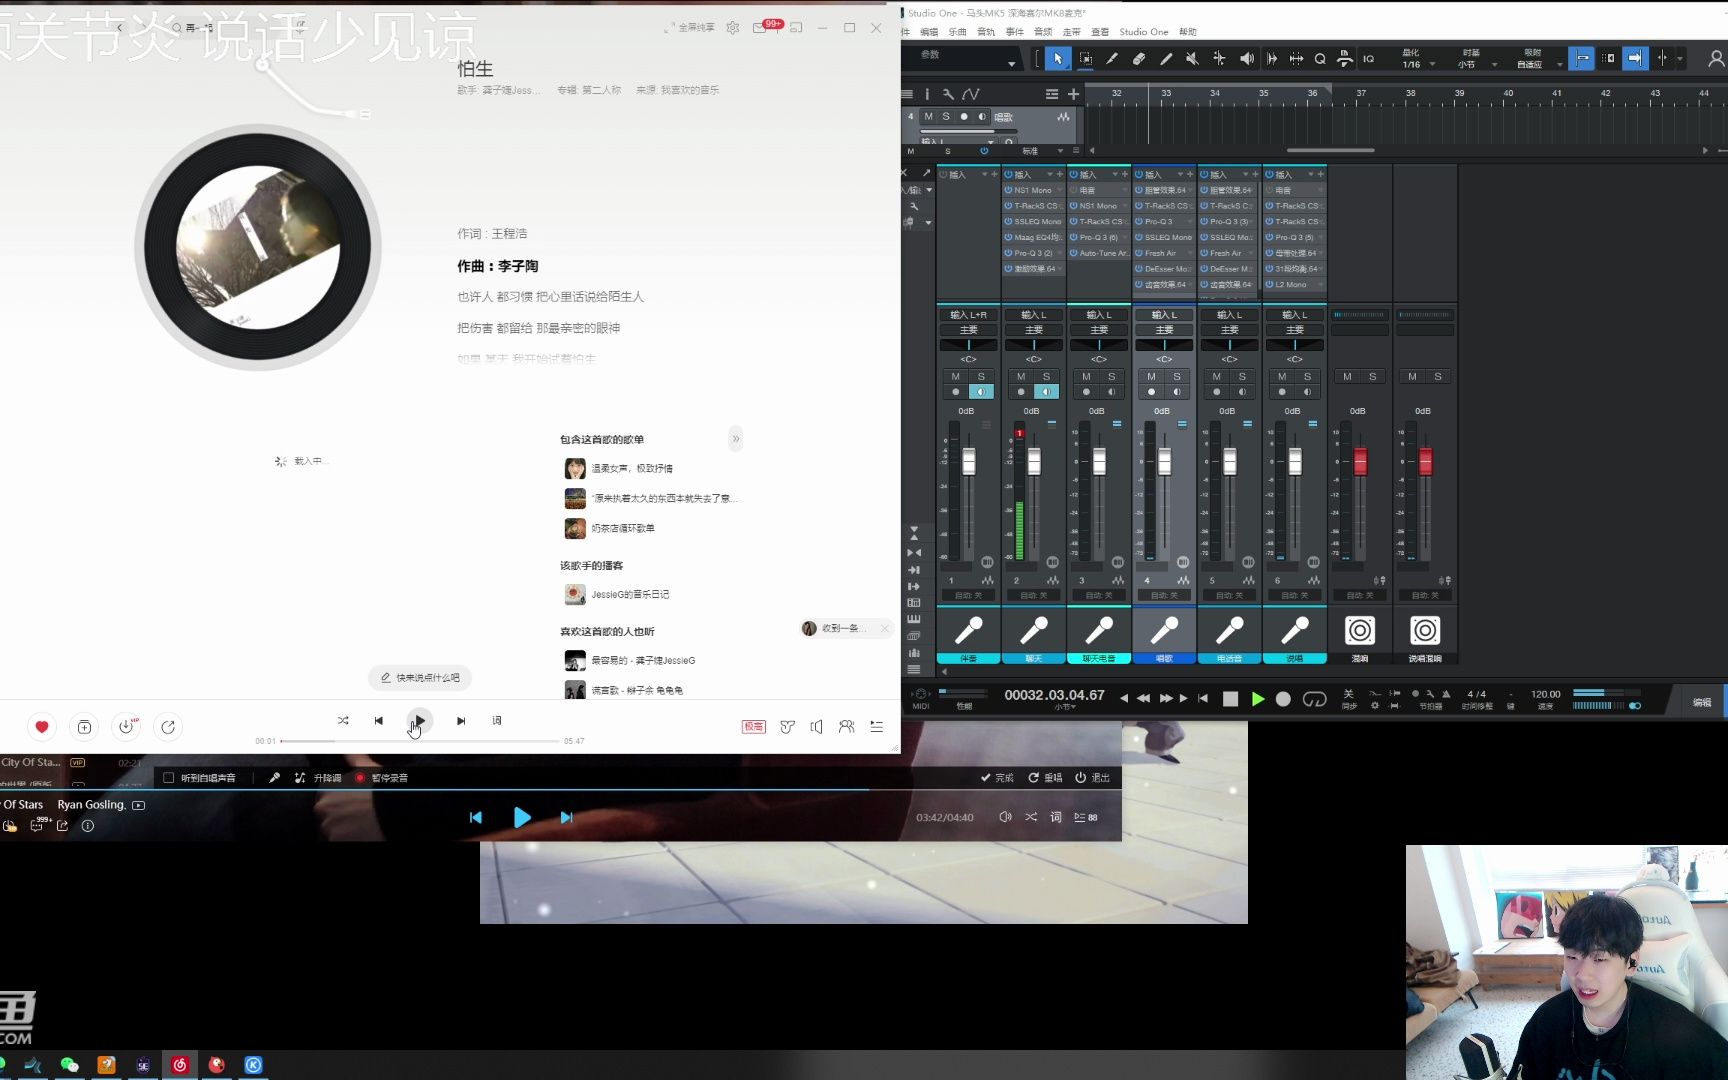Add a track with the plus icon
Viewport: 1728px width, 1080px height.
tap(1073, 94)
